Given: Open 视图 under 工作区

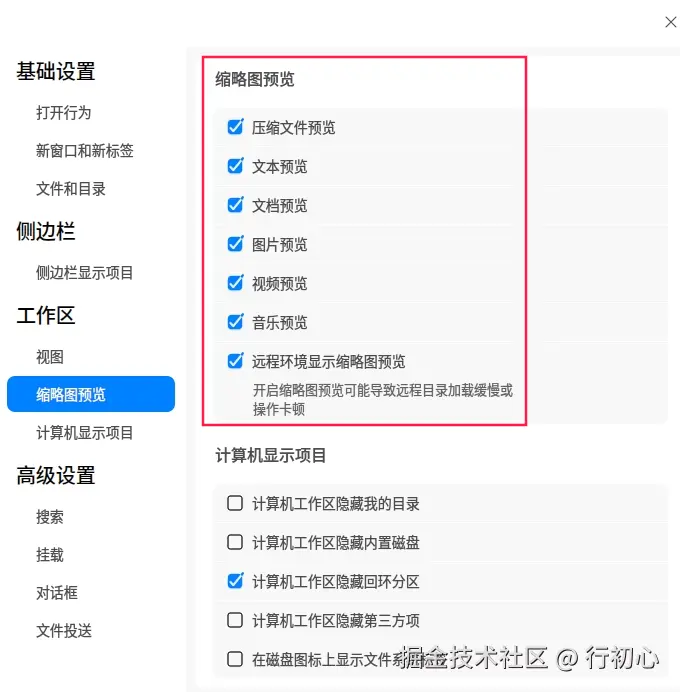Looking at the screenshot, I should [x=50, y=357].
